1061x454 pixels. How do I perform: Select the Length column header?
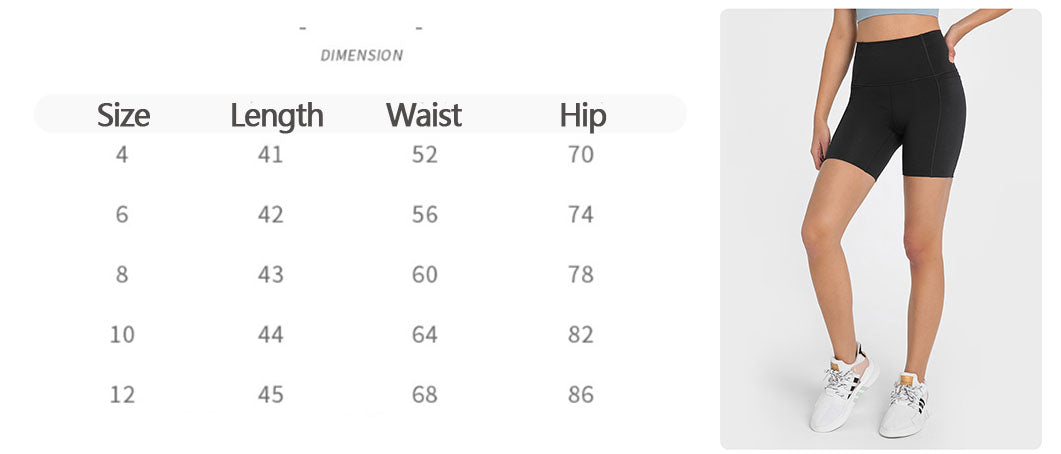click(x=276, y=115)
